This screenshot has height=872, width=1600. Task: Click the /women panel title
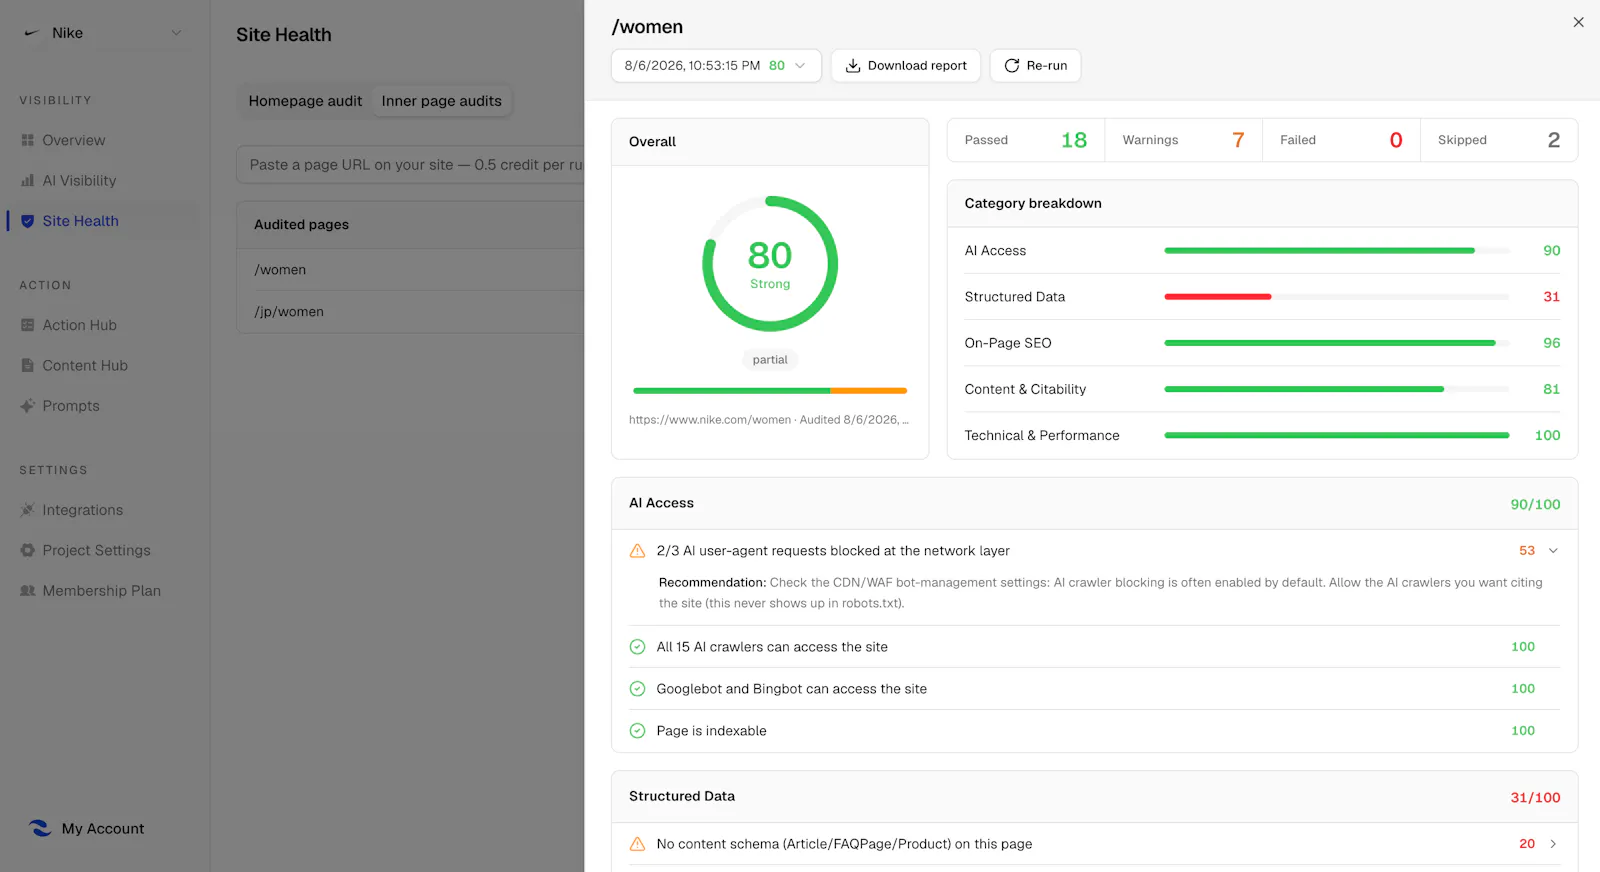point(647,27)
